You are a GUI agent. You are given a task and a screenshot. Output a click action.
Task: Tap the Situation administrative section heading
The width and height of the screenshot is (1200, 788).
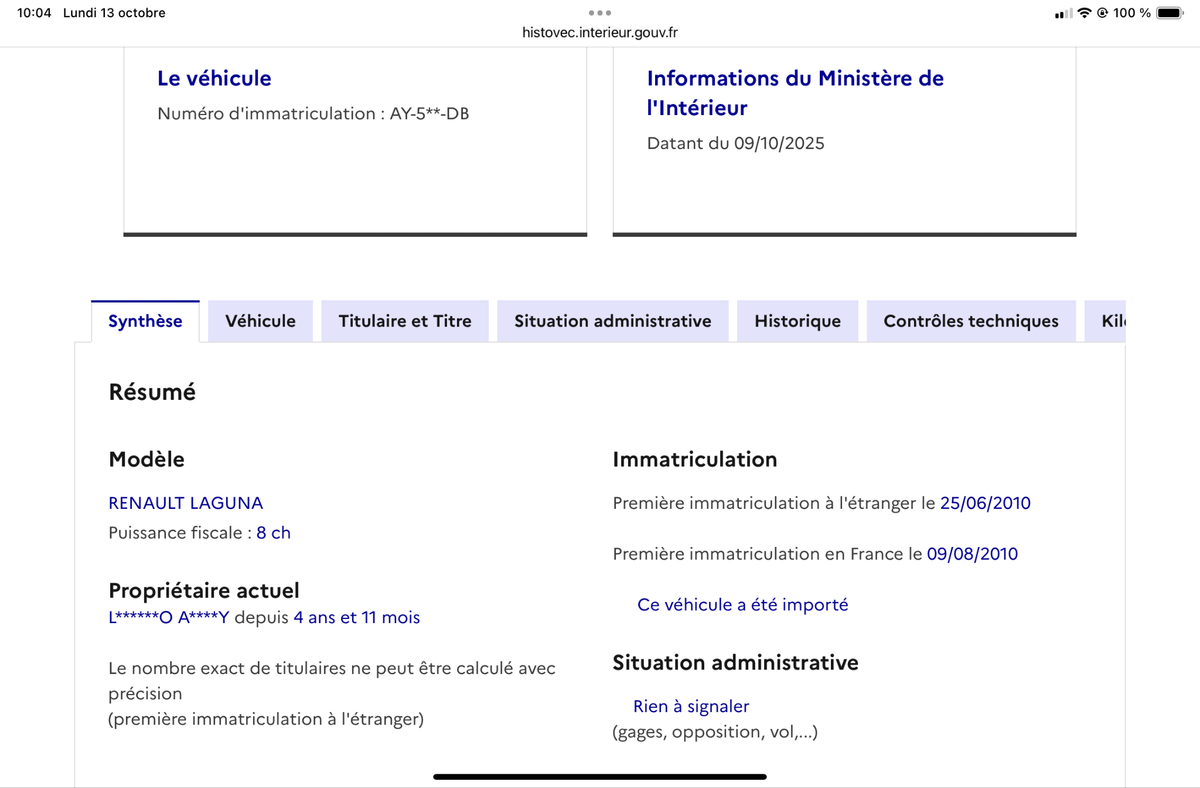[x=735, y=662]
